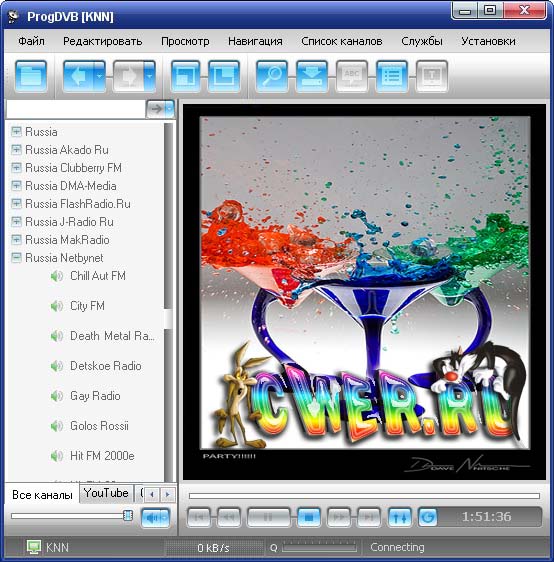Open dropdown beside previous channel arrow
The width and height of the screenshot is (554, 562).
[100, 76]
